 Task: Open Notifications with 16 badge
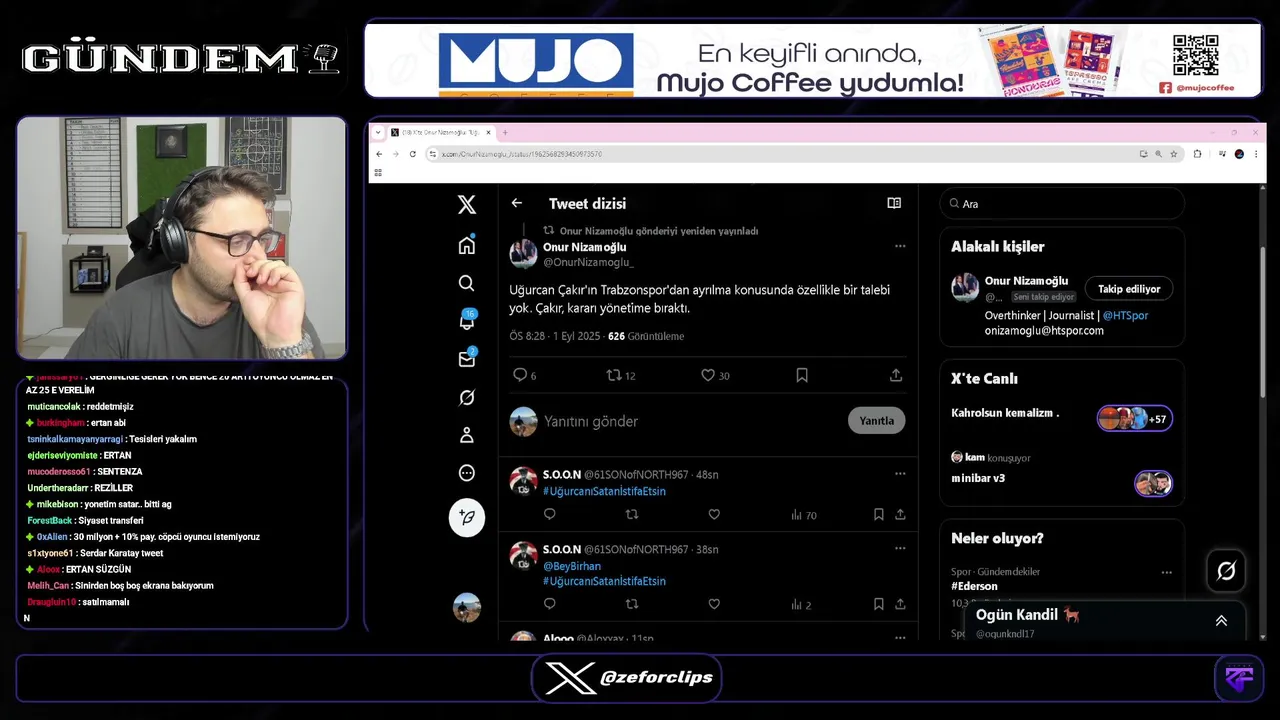click(467, 321)
